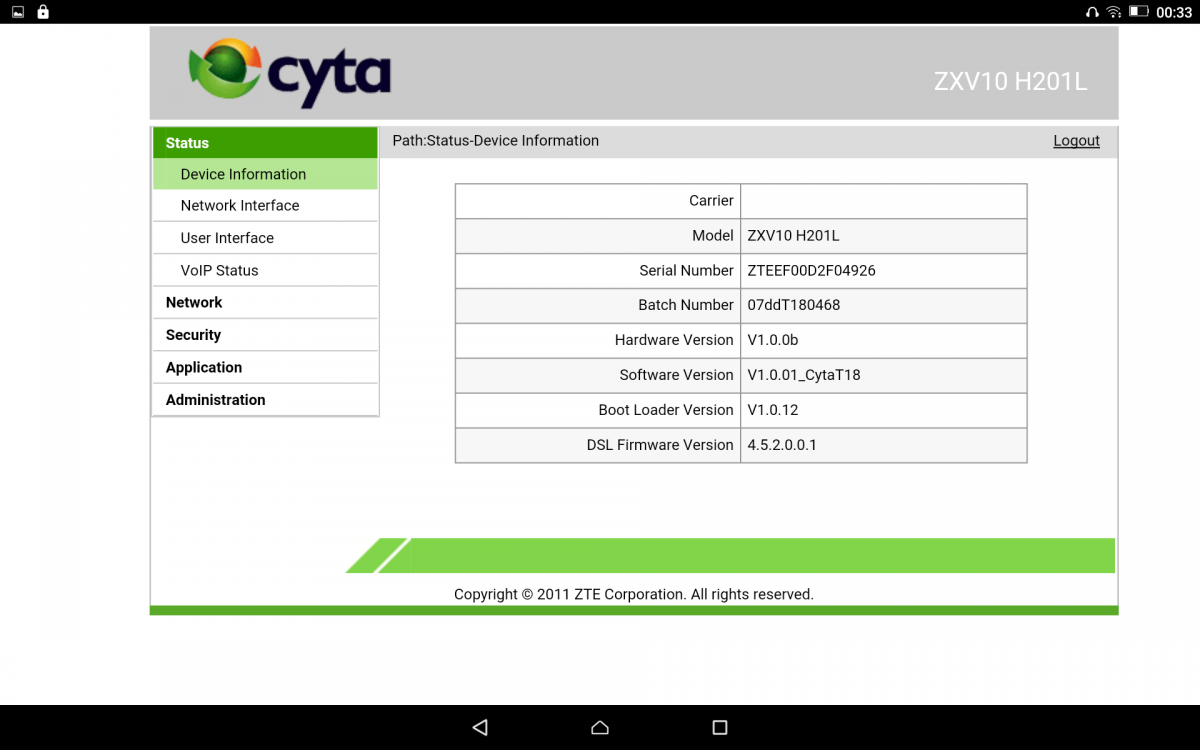Click the Hardware Version label
Image resolution: width=1200 pixels, height=750 pixels.
click(x=674, y=340)
